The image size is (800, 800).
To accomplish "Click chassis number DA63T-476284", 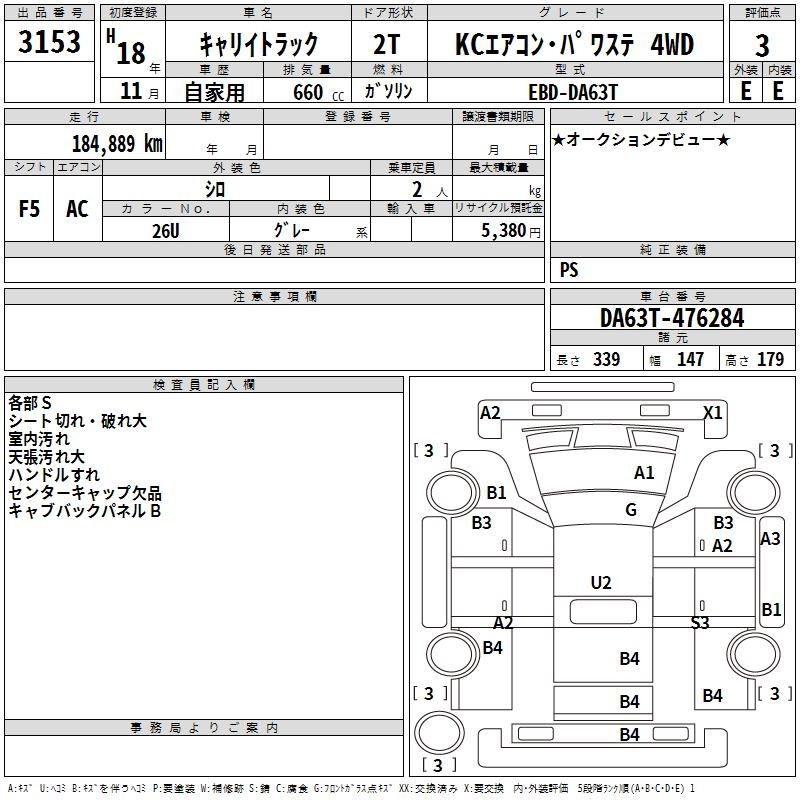I will (x=672, y=318).
